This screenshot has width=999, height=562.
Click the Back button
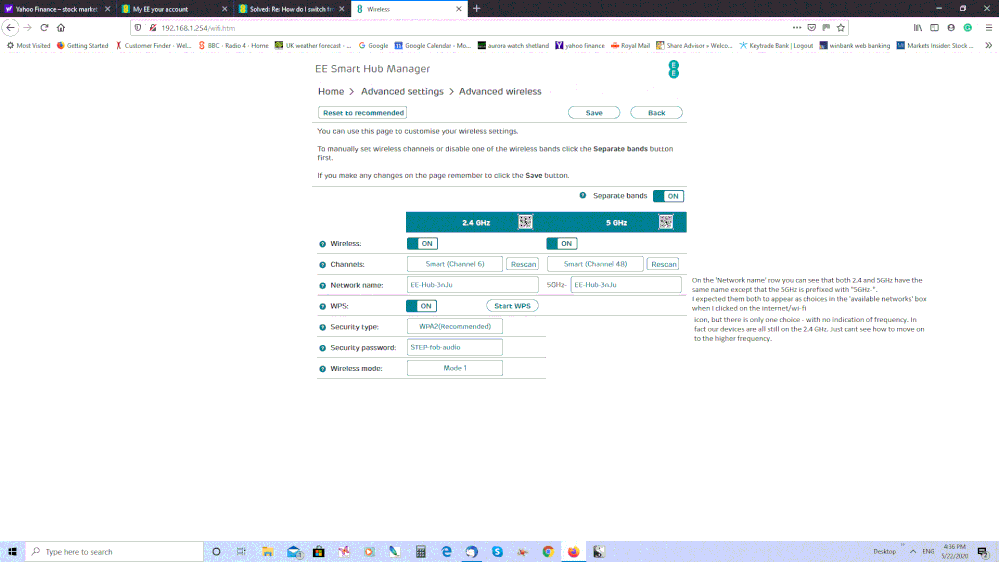click(x=656, y=113)
